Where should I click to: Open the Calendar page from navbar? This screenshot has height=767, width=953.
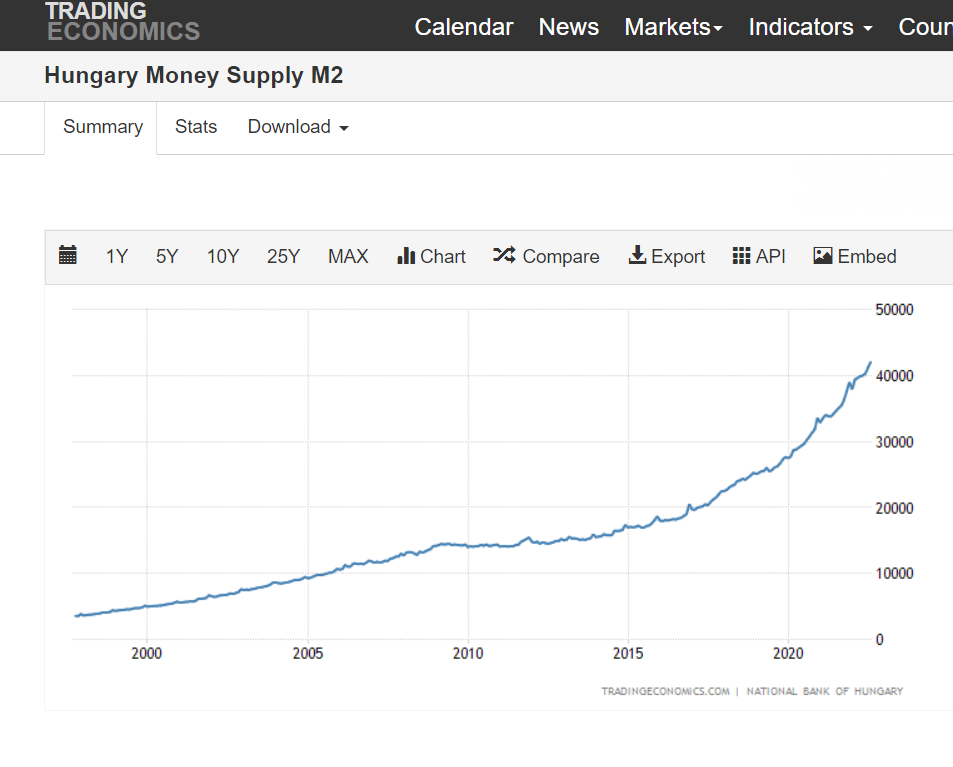464,27
